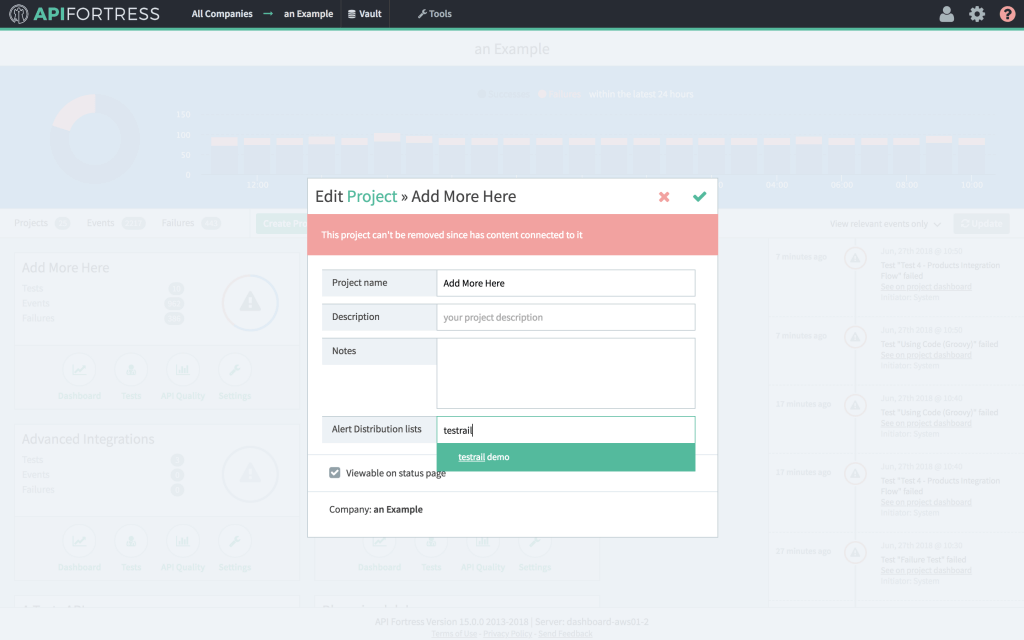1024x640 pixels.
Task: Switch to the All Companies view
Action: (222, 14)
